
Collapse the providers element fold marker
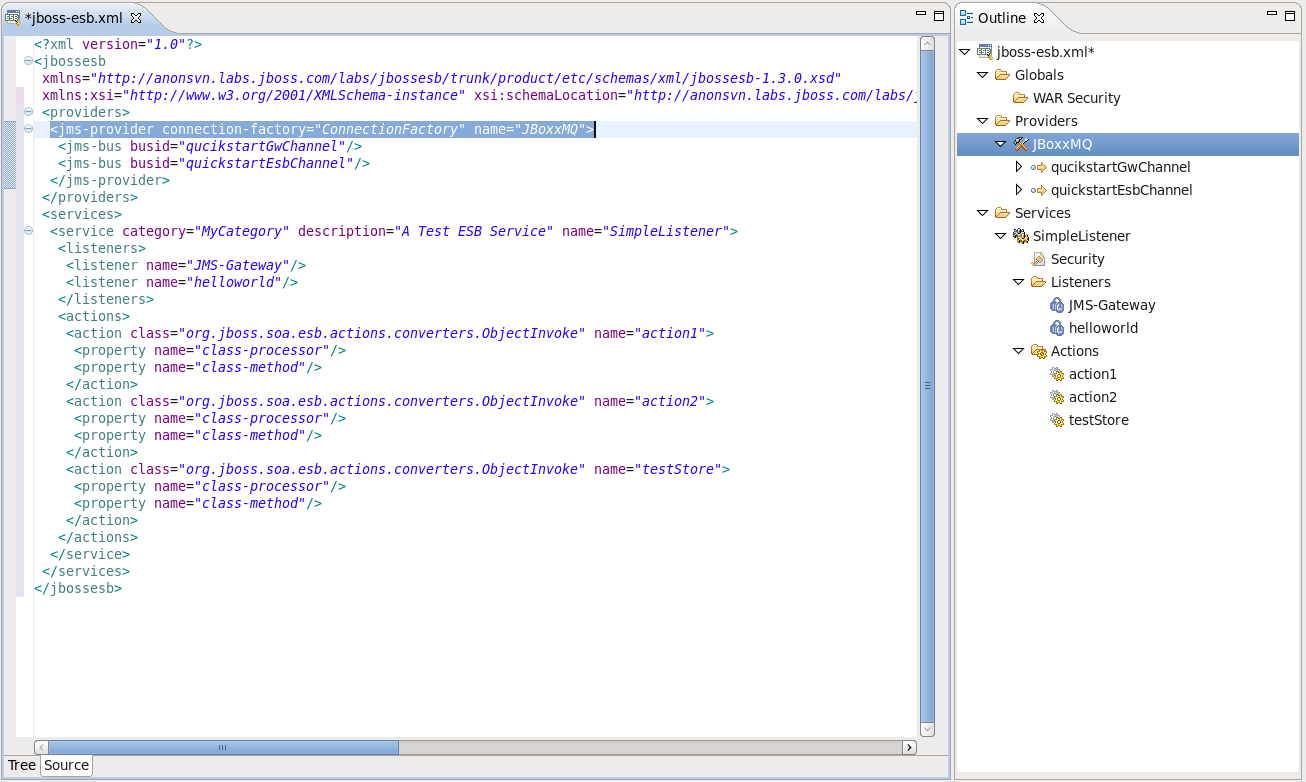pyautogui.click(x=29, y=112)
